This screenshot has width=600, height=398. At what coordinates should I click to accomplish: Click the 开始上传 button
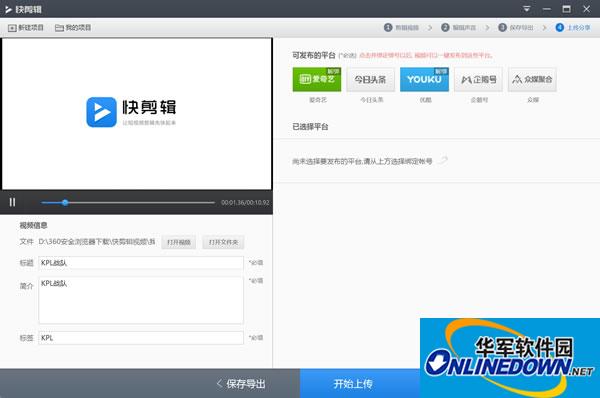point(360,383)
